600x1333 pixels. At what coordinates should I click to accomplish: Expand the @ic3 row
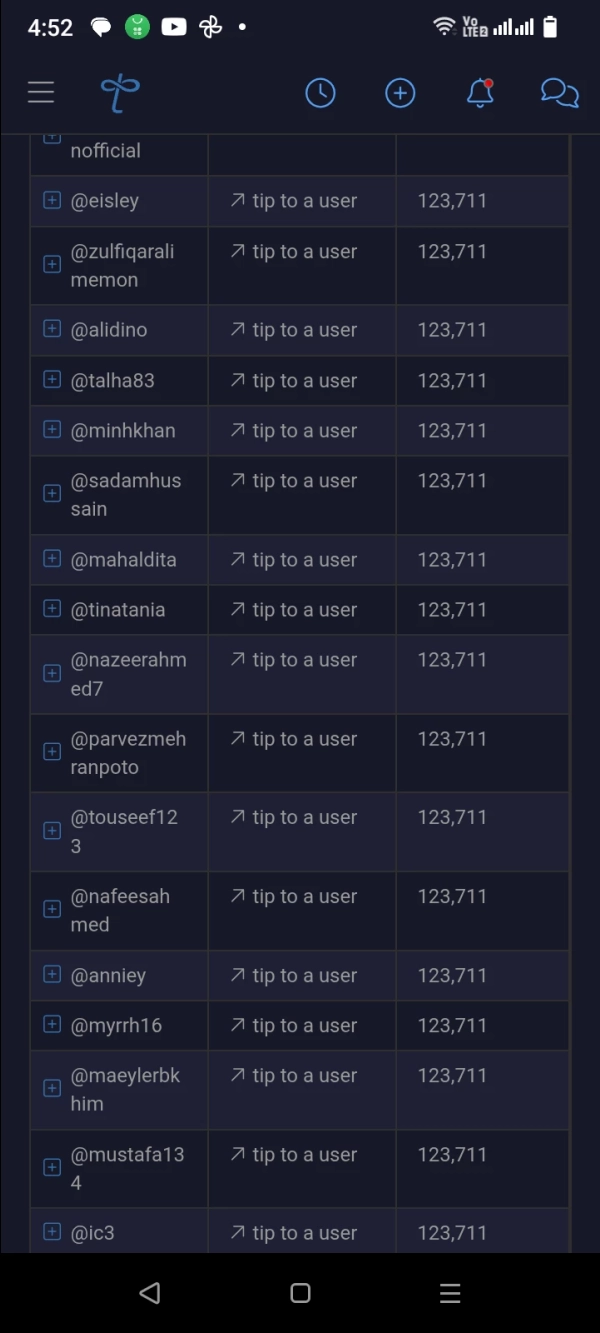tap(52, 1232)
